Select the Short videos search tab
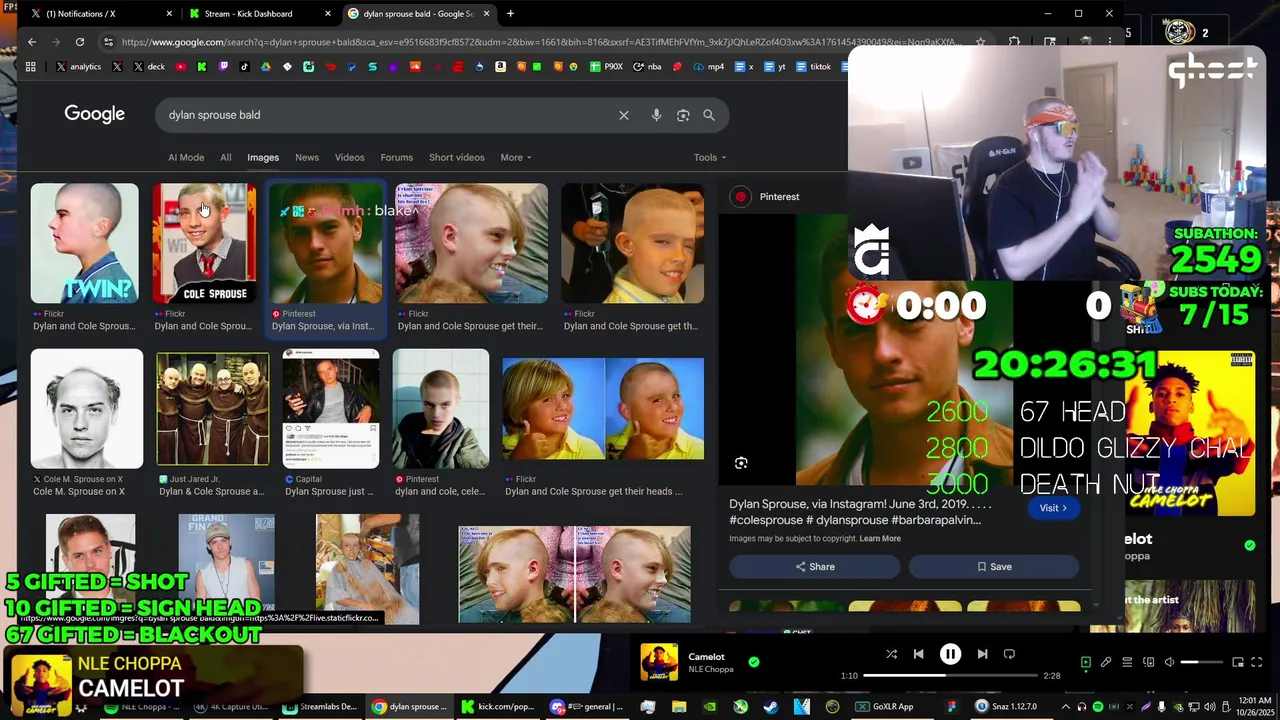 click(x=456, y=157)
